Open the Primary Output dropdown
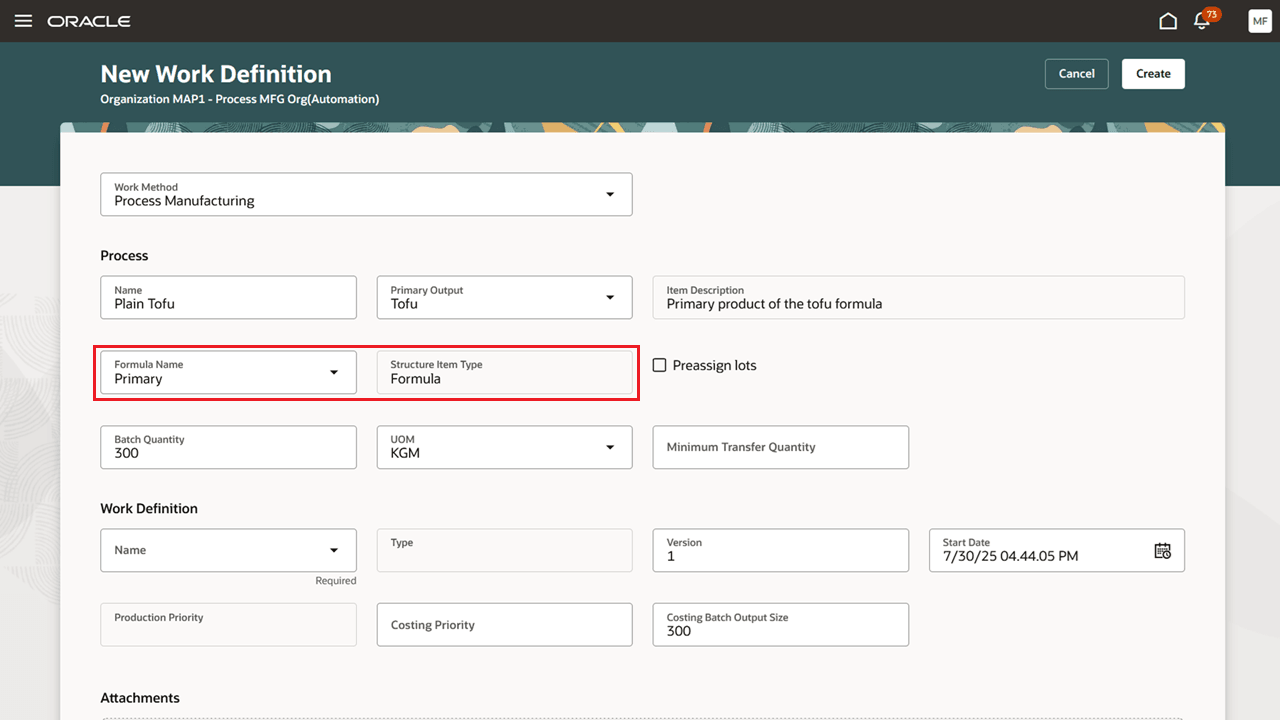Screen dimensions: 1280x720 pyautogui.click(x=610, y=297)
